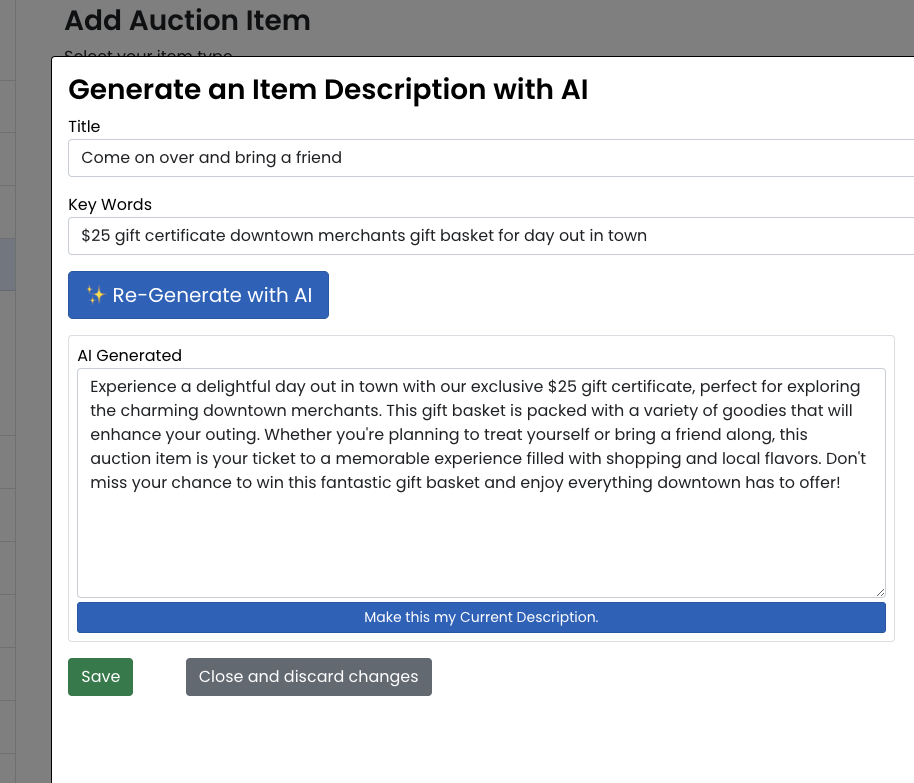The height and width of the screenshot is (783, 914).
Task: Click into the Title input field
Action: (x=490, y=158)
